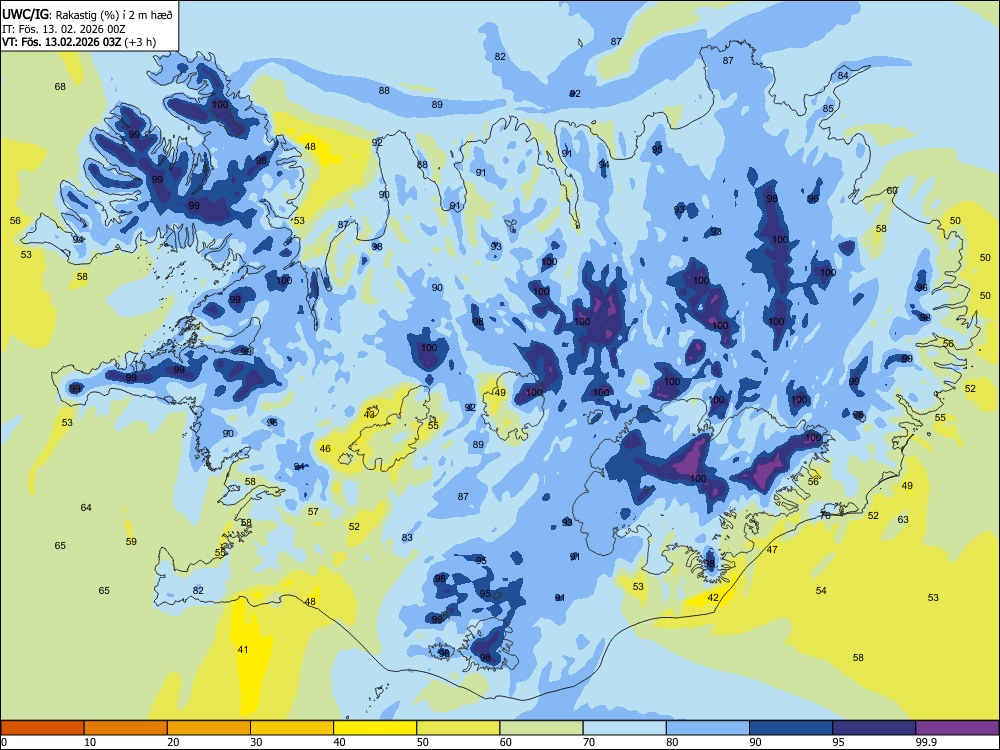Viewport: 1000px width, 750px height.
Task: Click the map value '41' in the yellow area
Action: point(243,650)
